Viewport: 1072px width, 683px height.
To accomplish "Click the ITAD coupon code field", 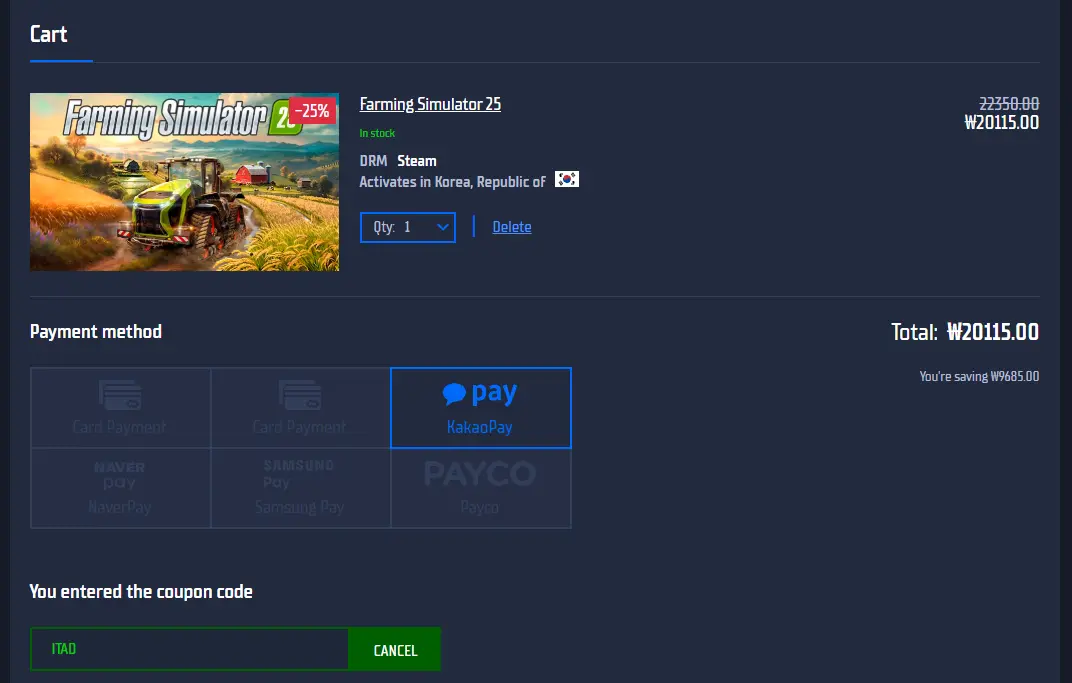I will point(189,649).
